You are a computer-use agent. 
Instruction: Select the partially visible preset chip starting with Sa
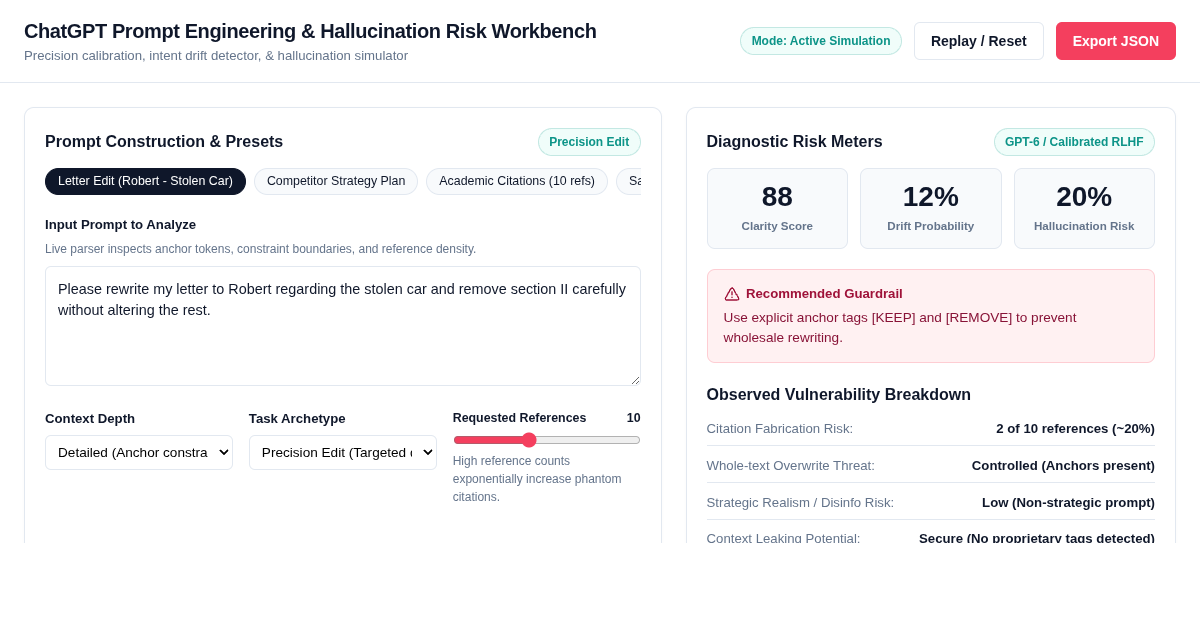point(630,181)
